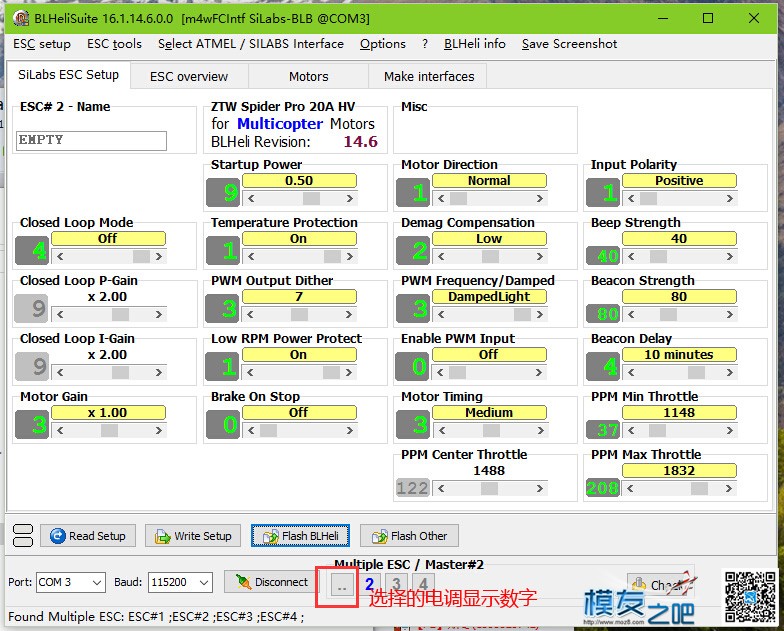784x631 pixels.
Task: Click the Beacon Delay value box showing 4
Action: [x=603, y=366]
